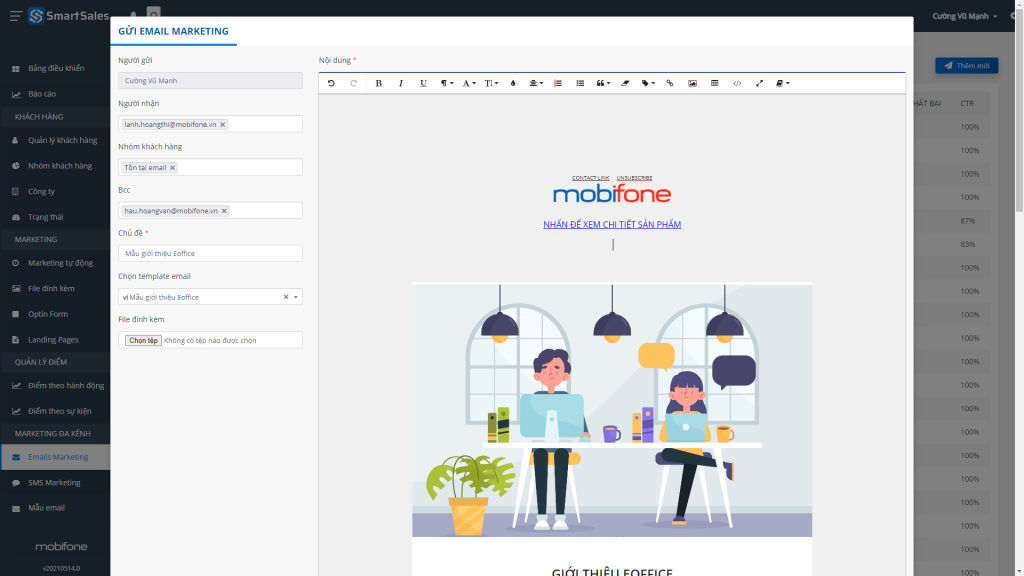Open 'Công ty' in sidebar
The width and height of the screenshot is (1024, 576).
tap(41, 191)
